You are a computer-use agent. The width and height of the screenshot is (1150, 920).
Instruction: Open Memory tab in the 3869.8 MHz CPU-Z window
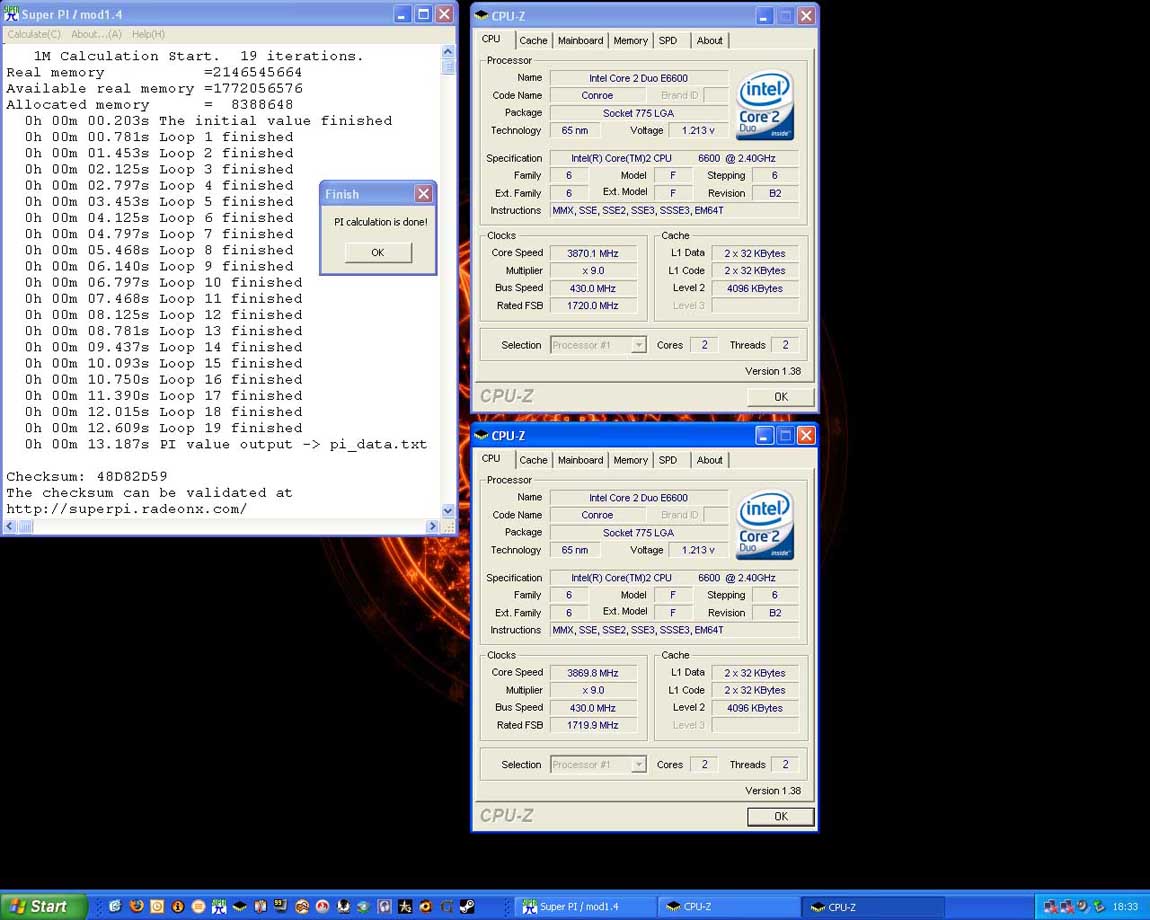(x=631, y=461)
